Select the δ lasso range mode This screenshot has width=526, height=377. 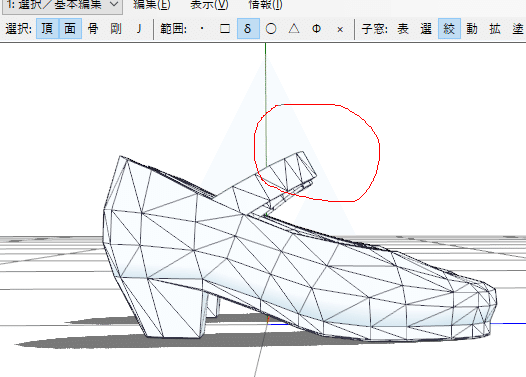(x=248, y=29)
